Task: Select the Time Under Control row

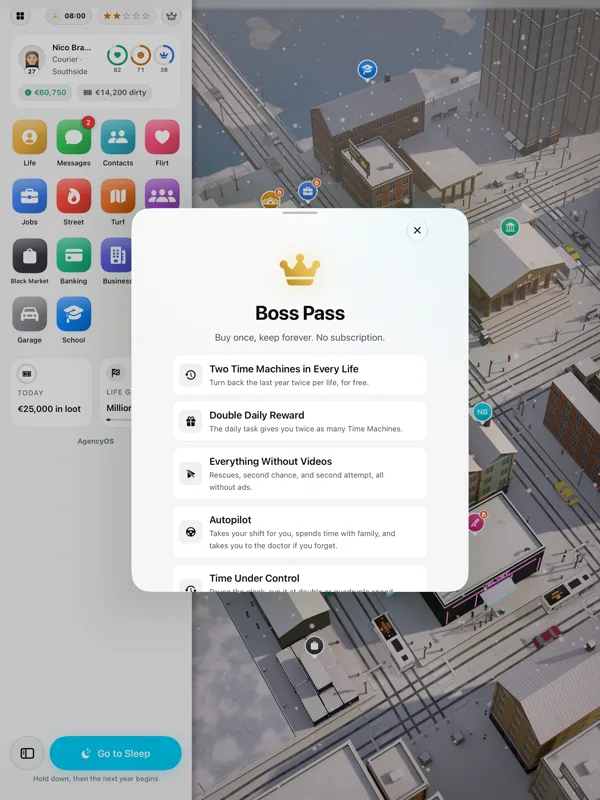Action: tap(300, 579)
